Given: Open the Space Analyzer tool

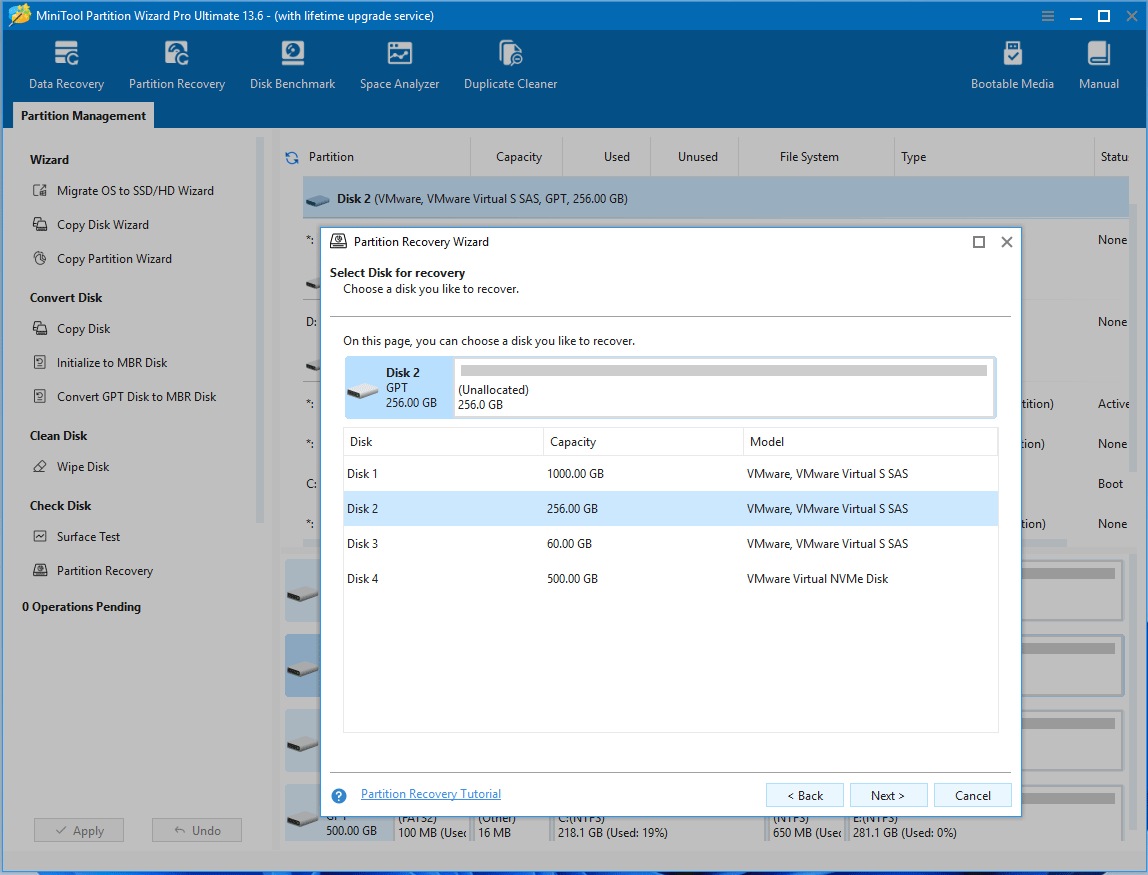Looking at the screenshot, I should (x=399, y=66).
